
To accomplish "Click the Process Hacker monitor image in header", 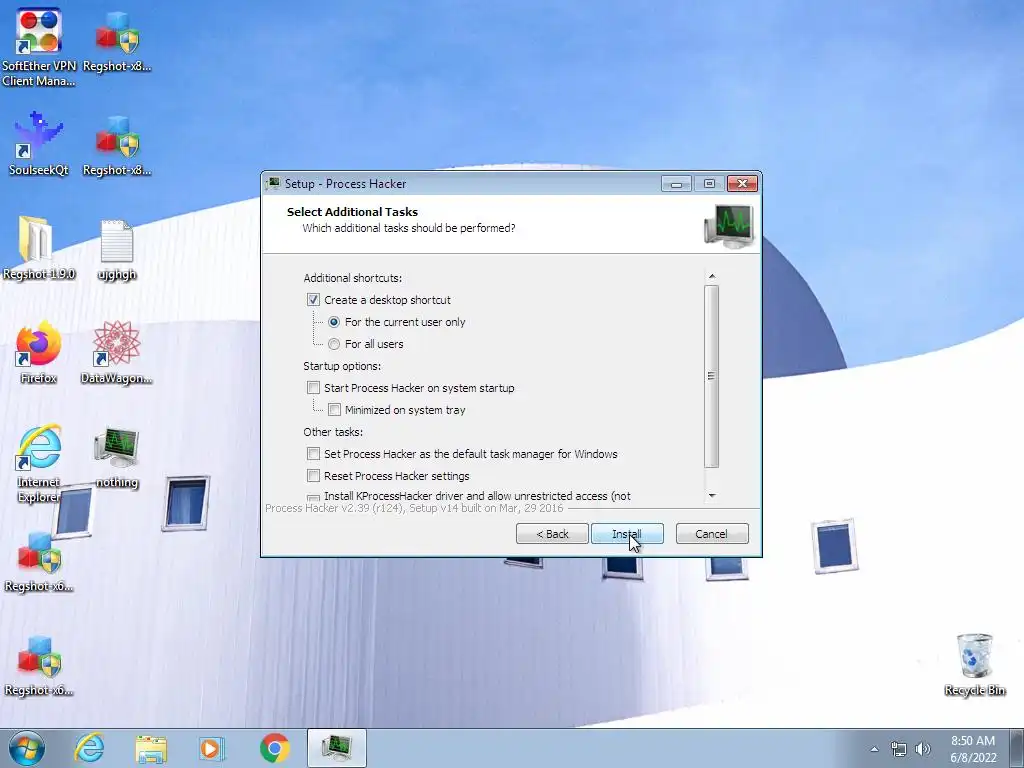I will click(x=729, y=226).
